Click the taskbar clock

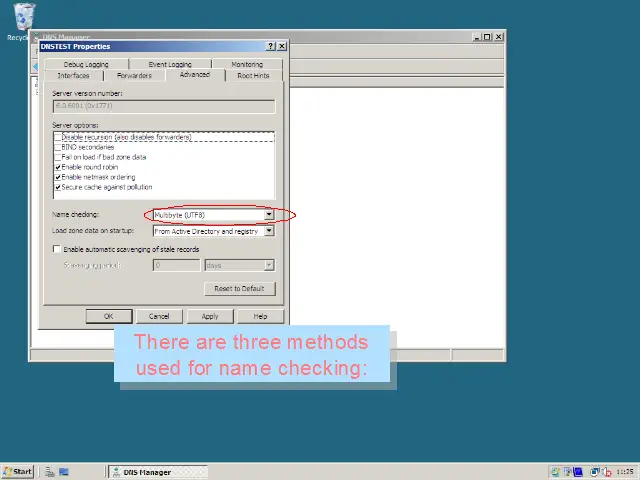(x=624, y=472)
